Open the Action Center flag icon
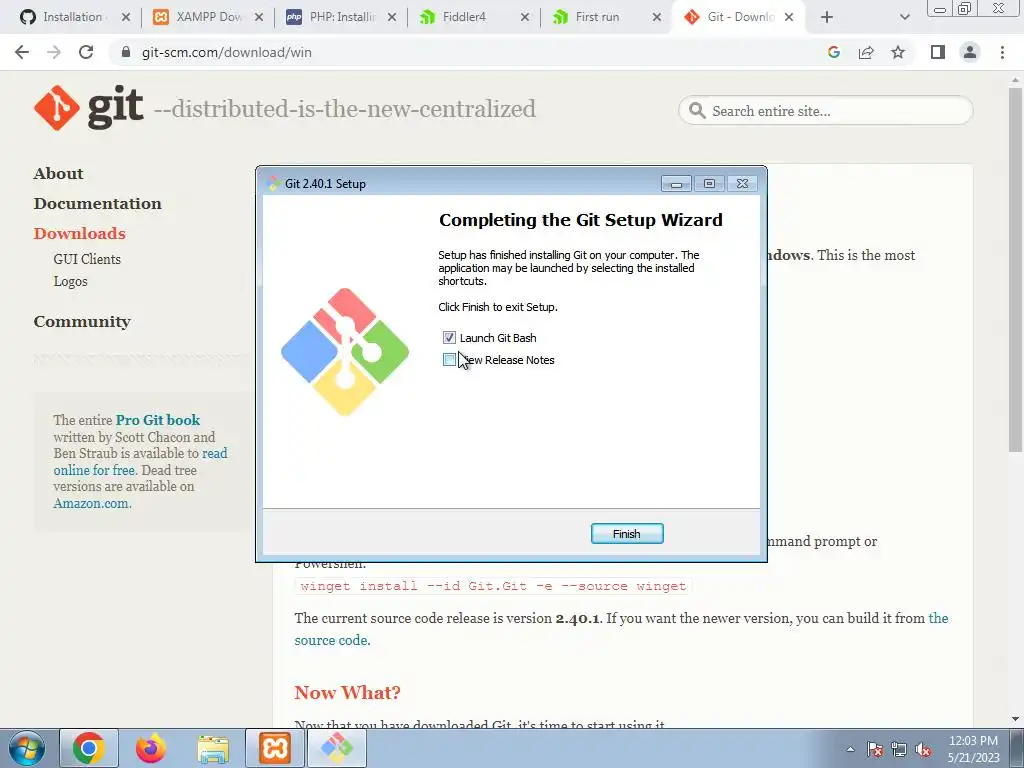 875,749
